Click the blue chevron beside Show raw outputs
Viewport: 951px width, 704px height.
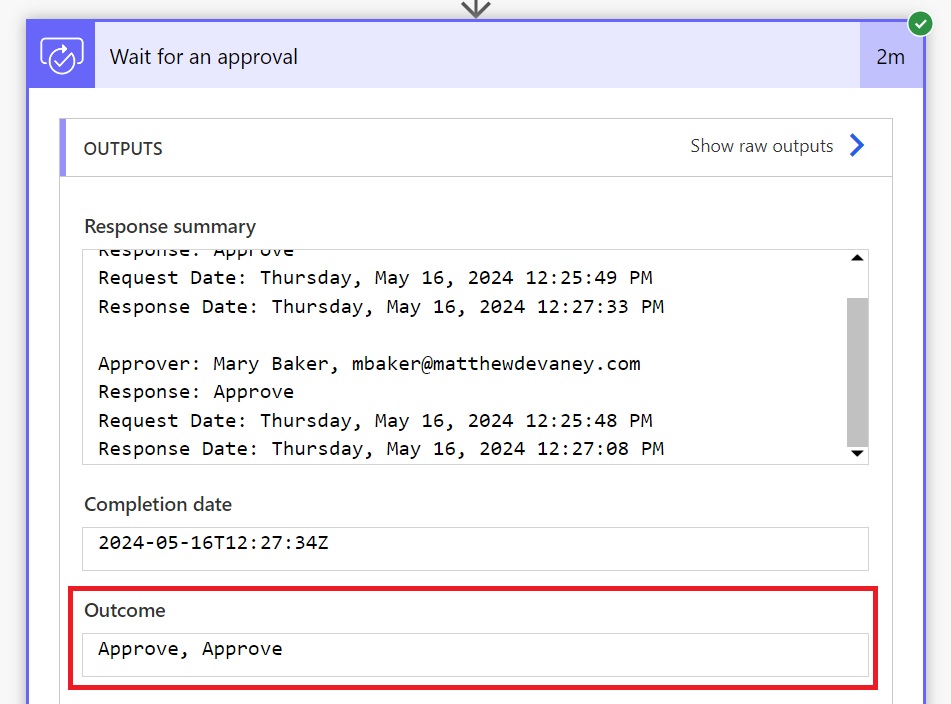coord(857,146)
